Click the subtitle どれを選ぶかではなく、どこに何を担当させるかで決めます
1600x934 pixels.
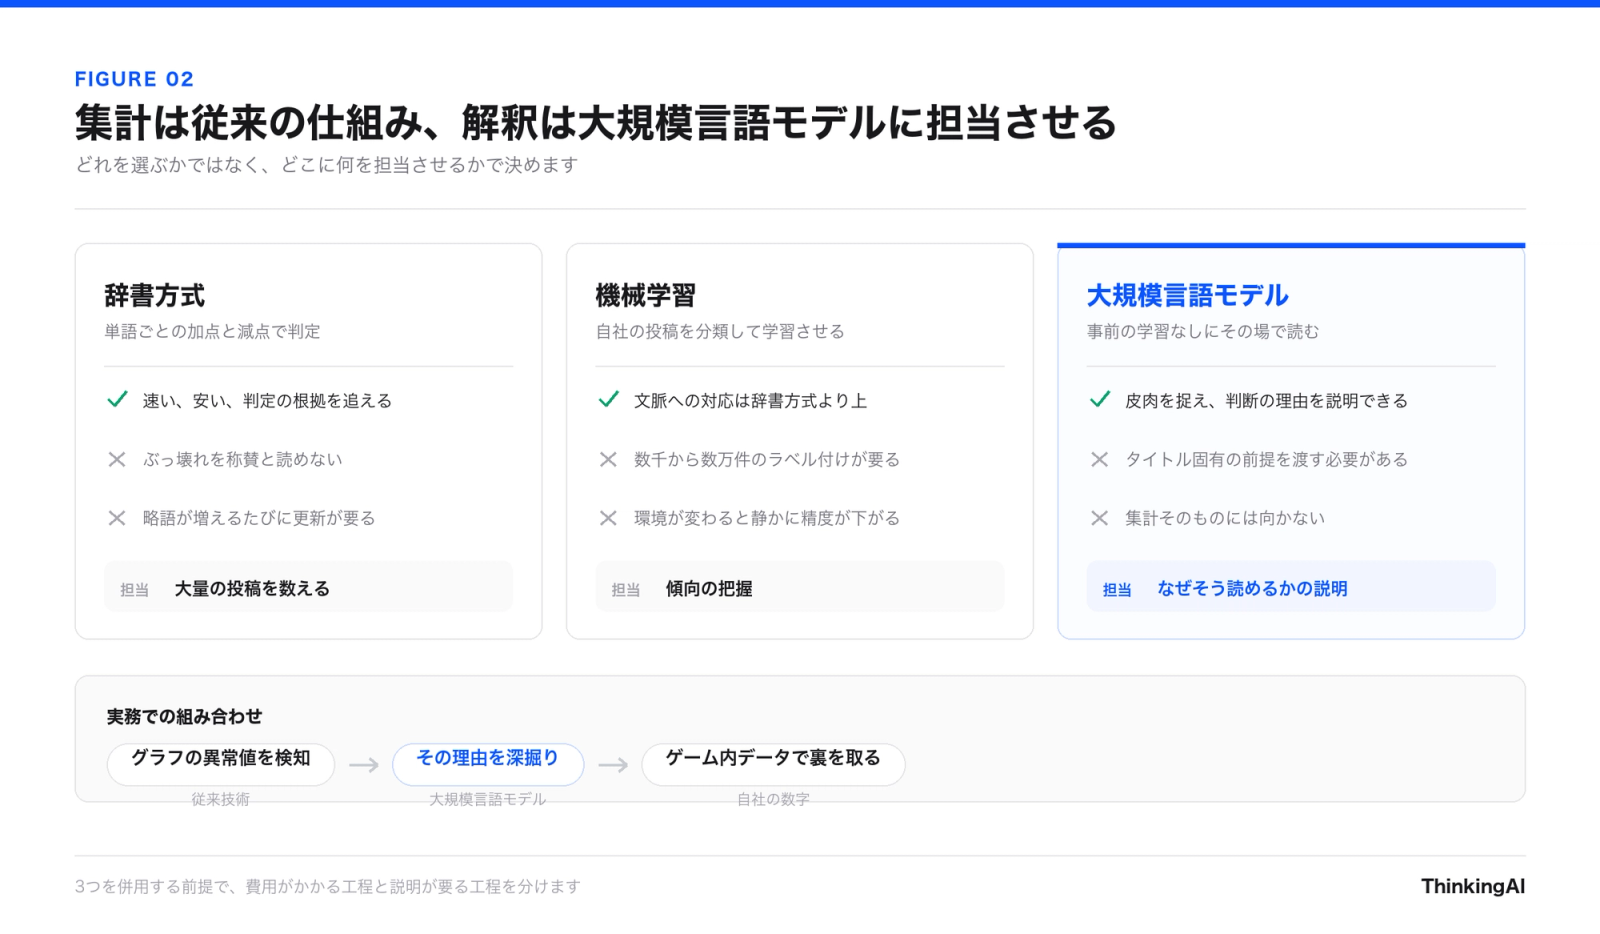coord(327,165)
